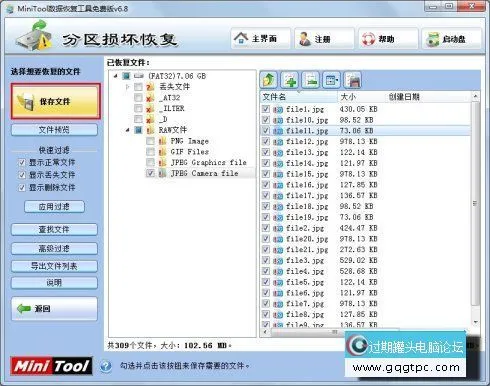The height and width of the screenshot is (386, 490).
Task: Click the vertical scrollbar thumb of file list
Action: 475,203
